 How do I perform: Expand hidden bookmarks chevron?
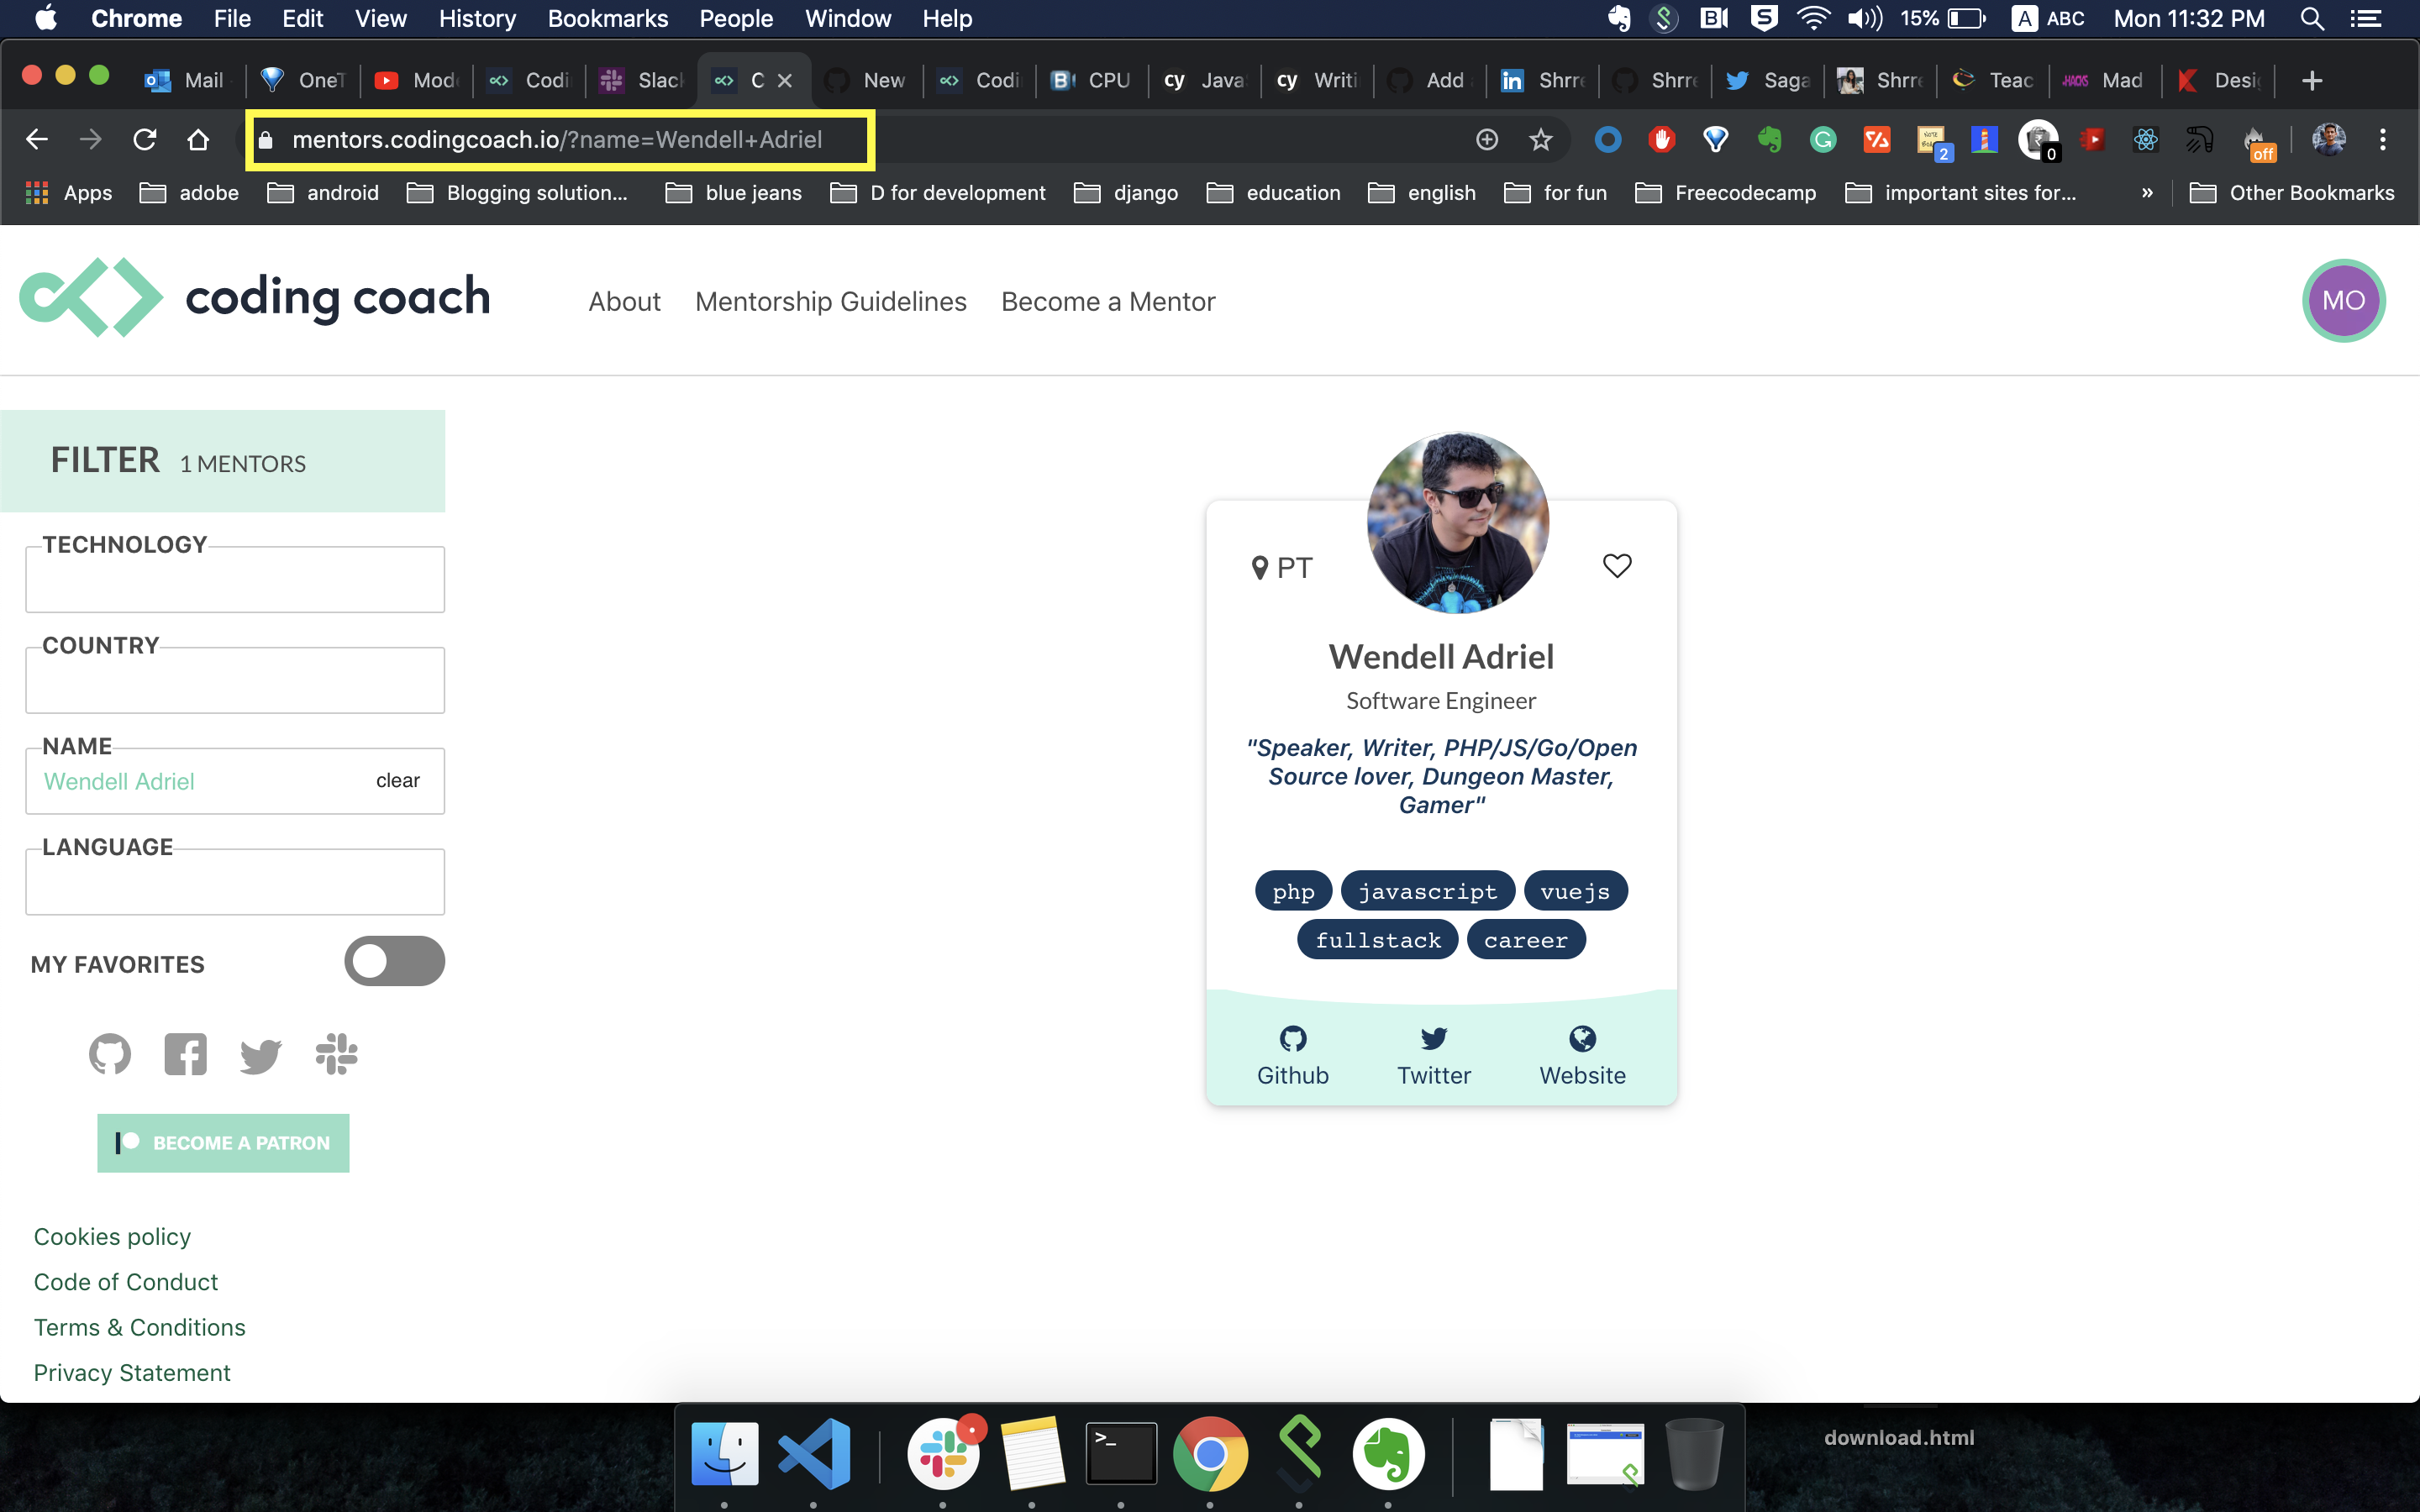[2146, 193]
